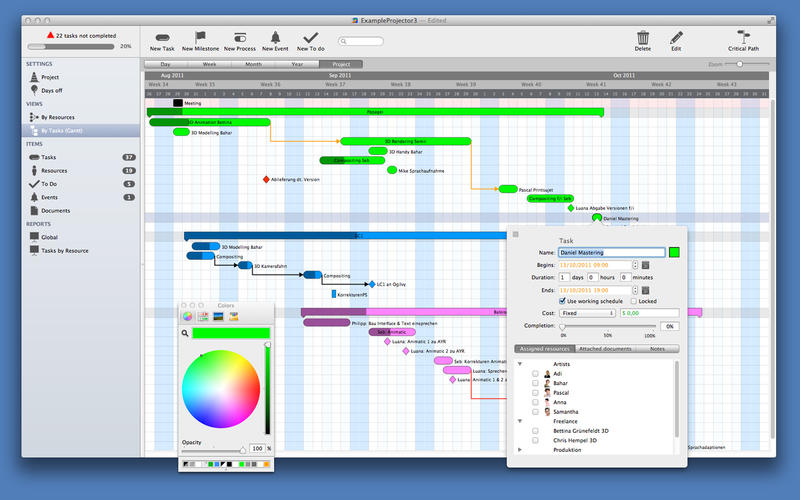Add a New Milestone from the toolbar
Screen dimensions: 800x500
tap(201, 36)
